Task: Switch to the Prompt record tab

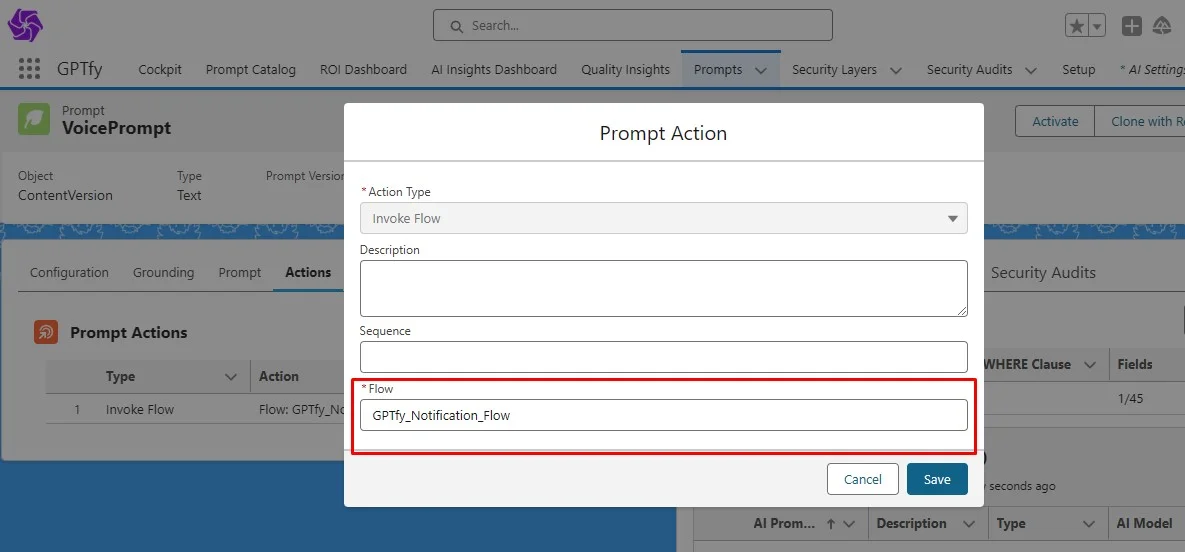Action: [x=240, y=272]
